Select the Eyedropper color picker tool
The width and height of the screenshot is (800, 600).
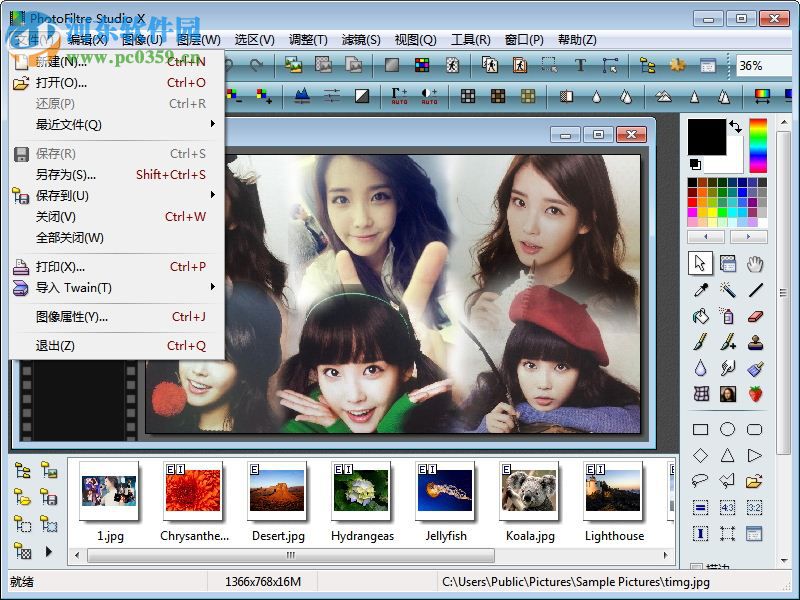click(700, 290)
